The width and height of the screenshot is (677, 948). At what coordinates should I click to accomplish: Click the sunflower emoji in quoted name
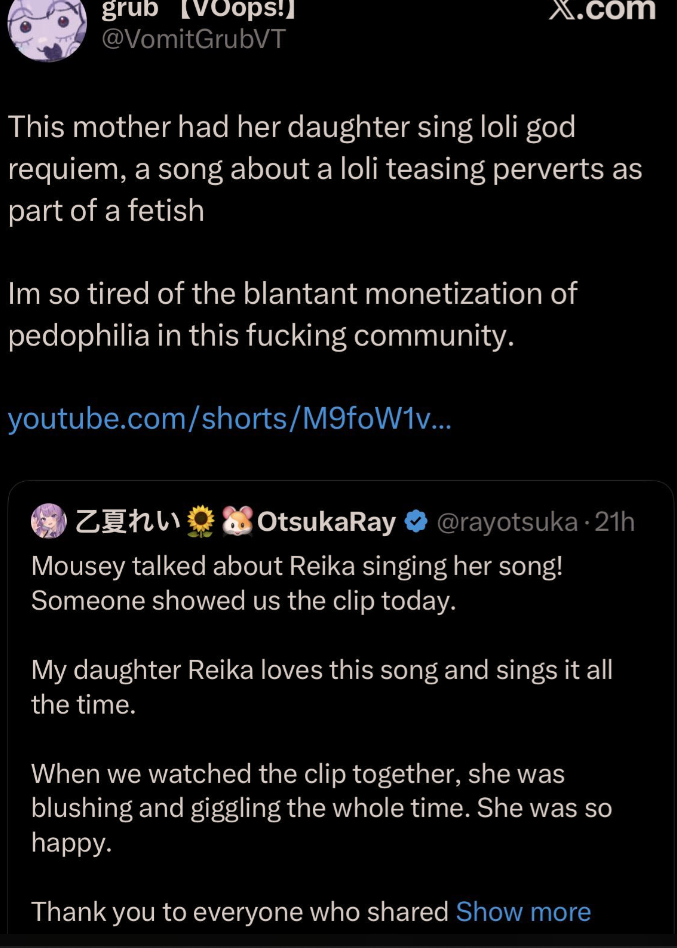201,522
